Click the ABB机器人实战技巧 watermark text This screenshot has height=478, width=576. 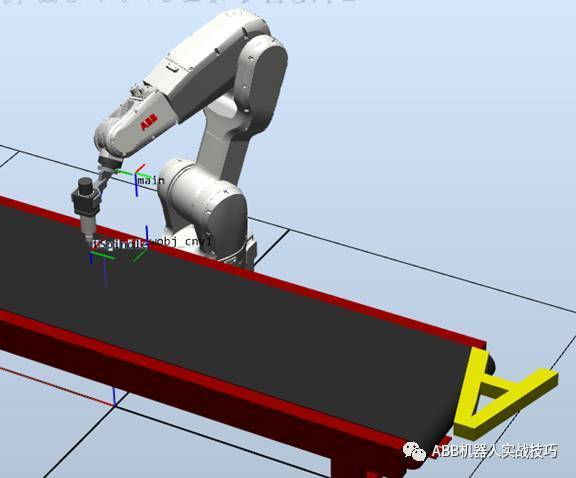click(494, 451)
